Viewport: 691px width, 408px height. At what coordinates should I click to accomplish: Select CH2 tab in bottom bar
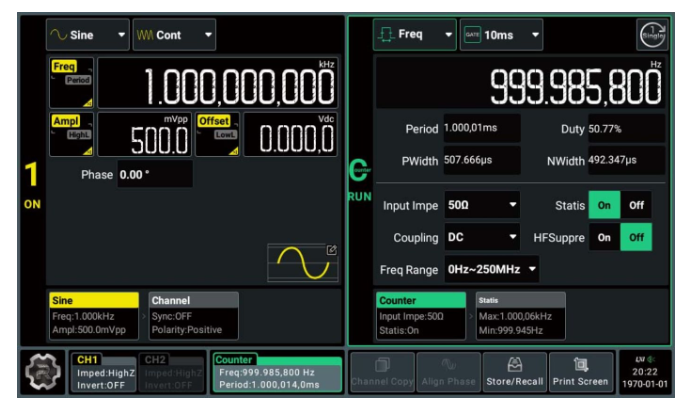[x=171, y=372]
